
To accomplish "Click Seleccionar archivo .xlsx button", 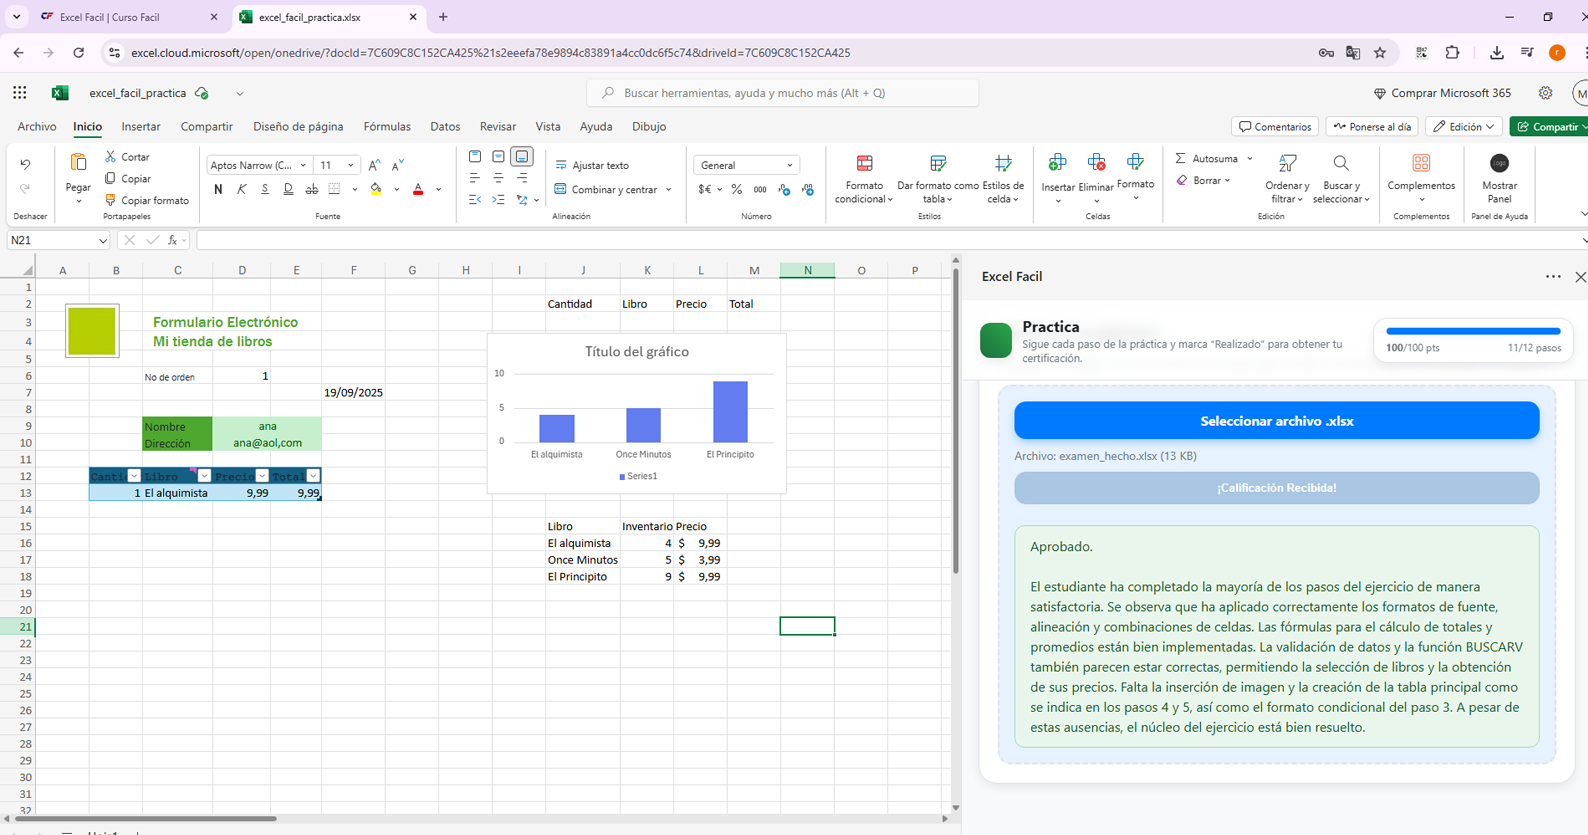I will (x=1277, y=421).
